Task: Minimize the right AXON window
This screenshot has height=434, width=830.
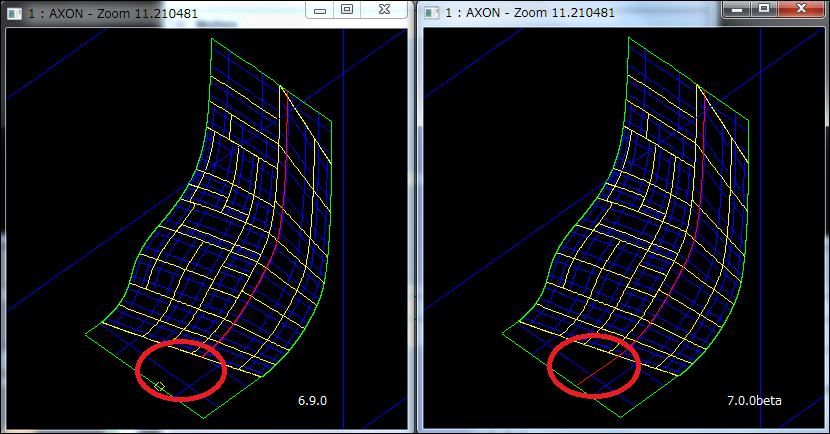Action: pyautogui.click(x=738, y=9)
